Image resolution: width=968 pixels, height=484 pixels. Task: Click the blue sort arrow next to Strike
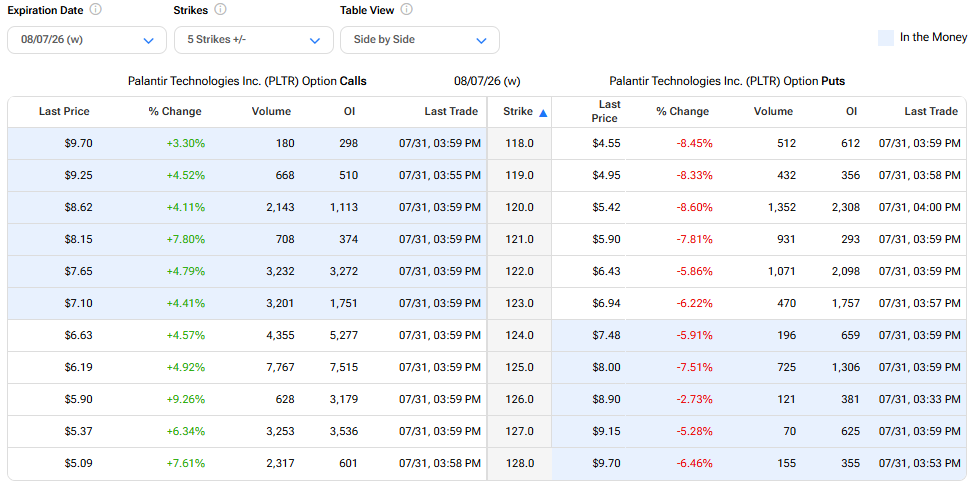tap(543, 113)
